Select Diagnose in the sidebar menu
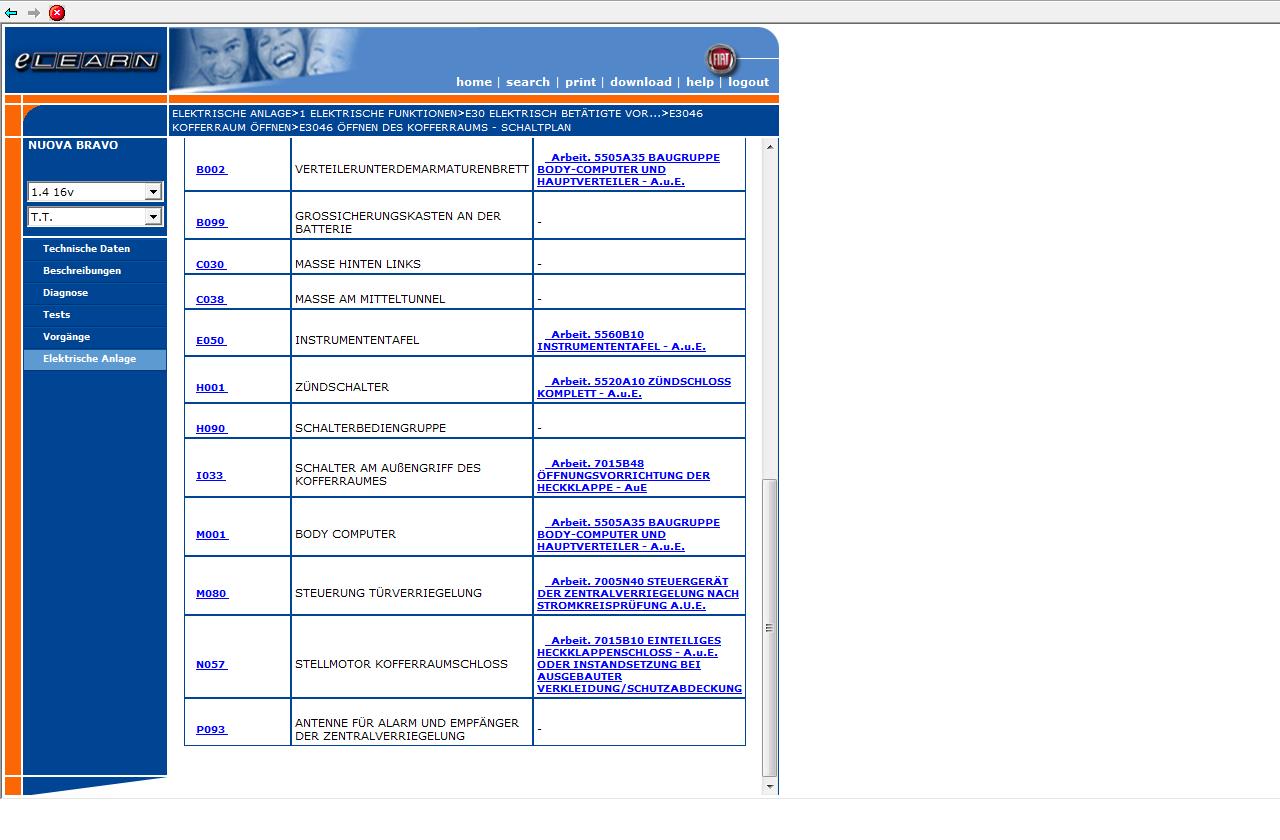This screenshot has width=1280, height=840. pos(65,293)
